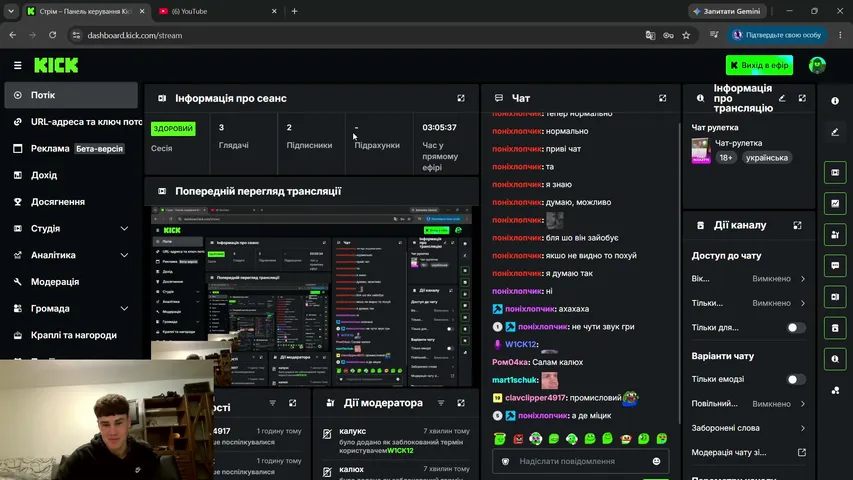Click the Надіслати повідомлення chat input
Viewport: 853px width, 480px height.
pyautogui.click(x=580, y=461)
